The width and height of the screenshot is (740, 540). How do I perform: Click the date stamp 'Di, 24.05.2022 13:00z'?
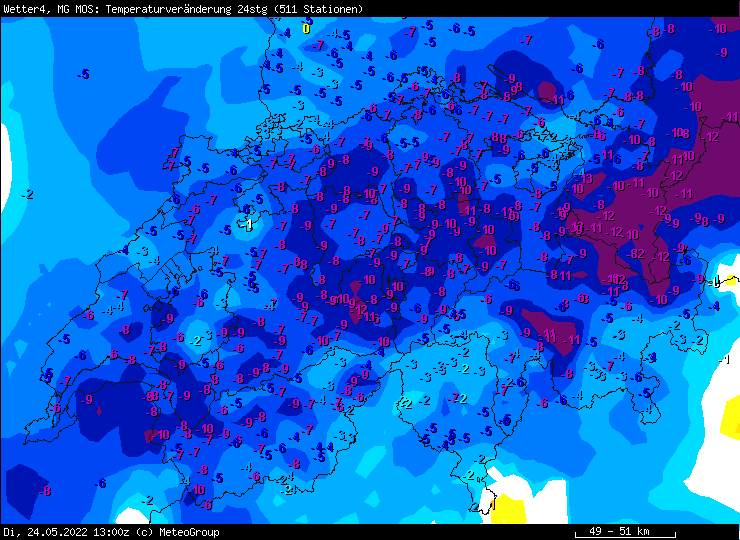click(x=66, y=532)
